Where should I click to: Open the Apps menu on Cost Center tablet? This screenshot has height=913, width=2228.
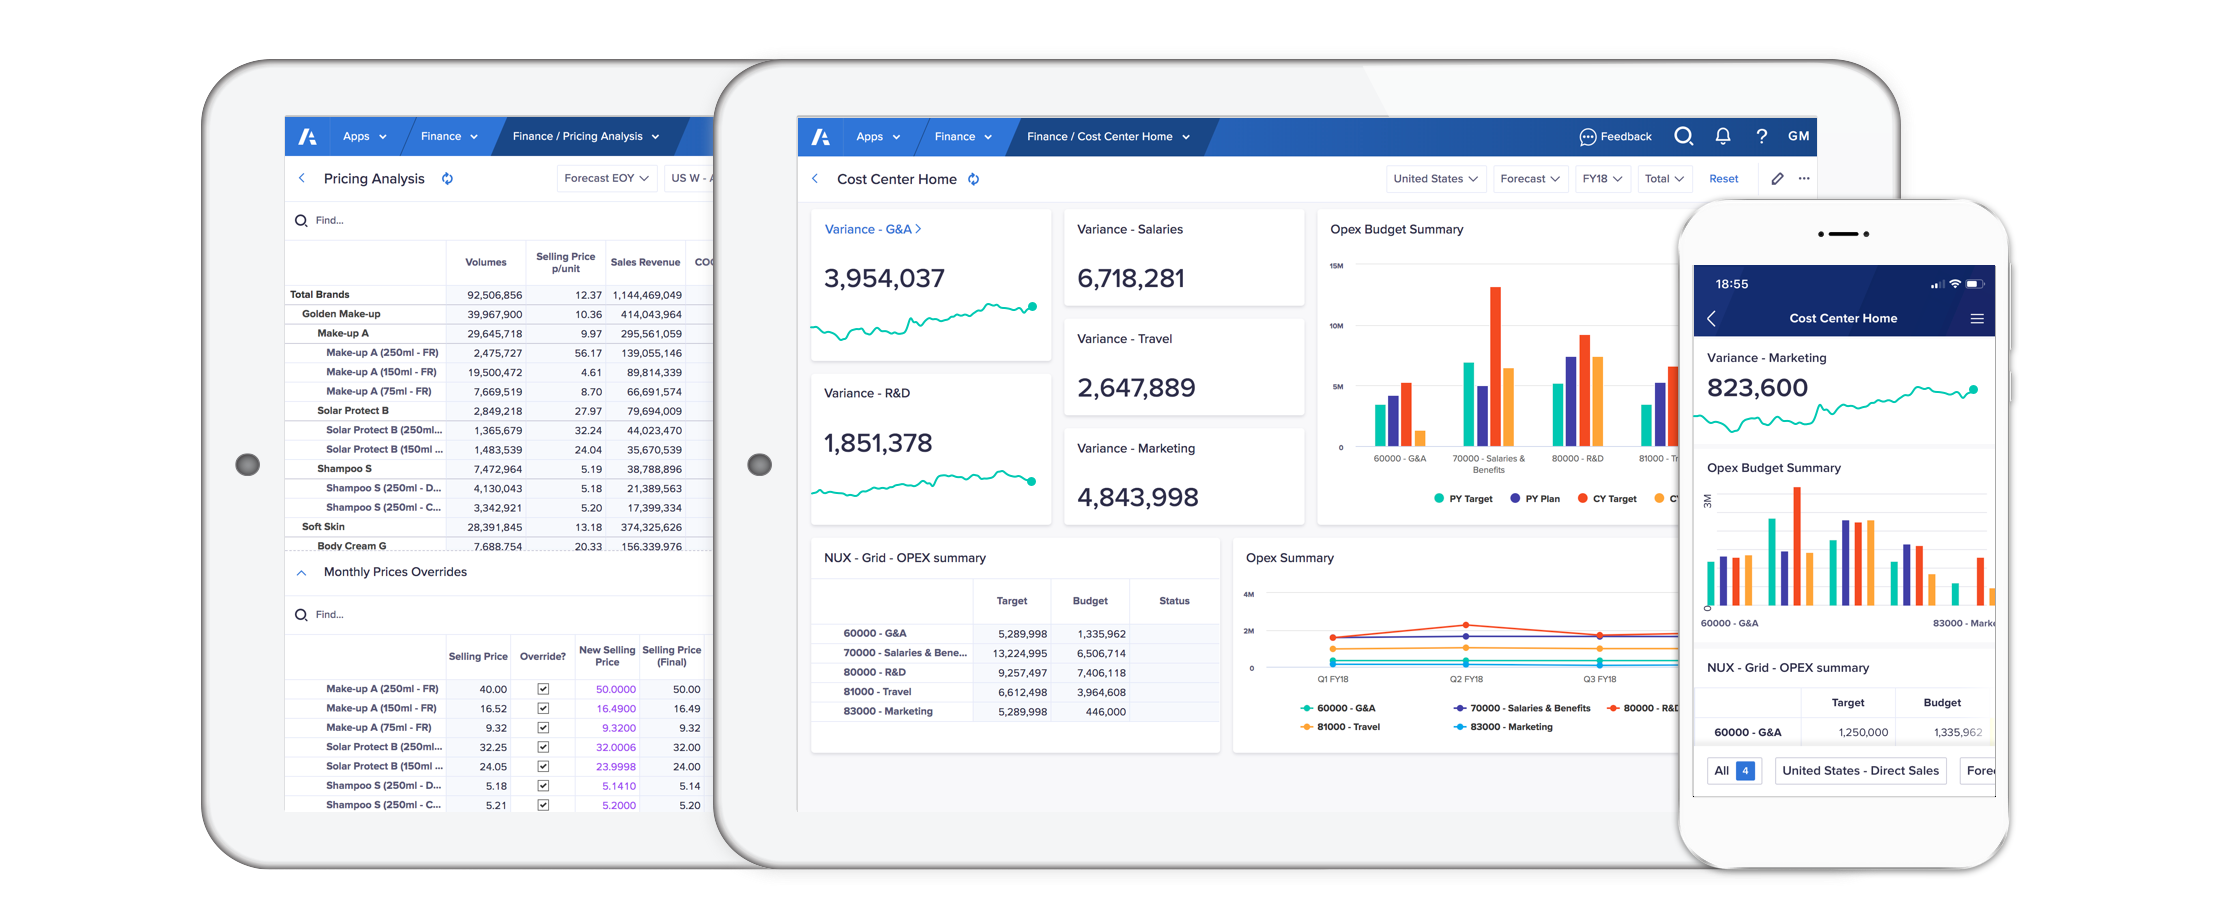coord(878,137)
